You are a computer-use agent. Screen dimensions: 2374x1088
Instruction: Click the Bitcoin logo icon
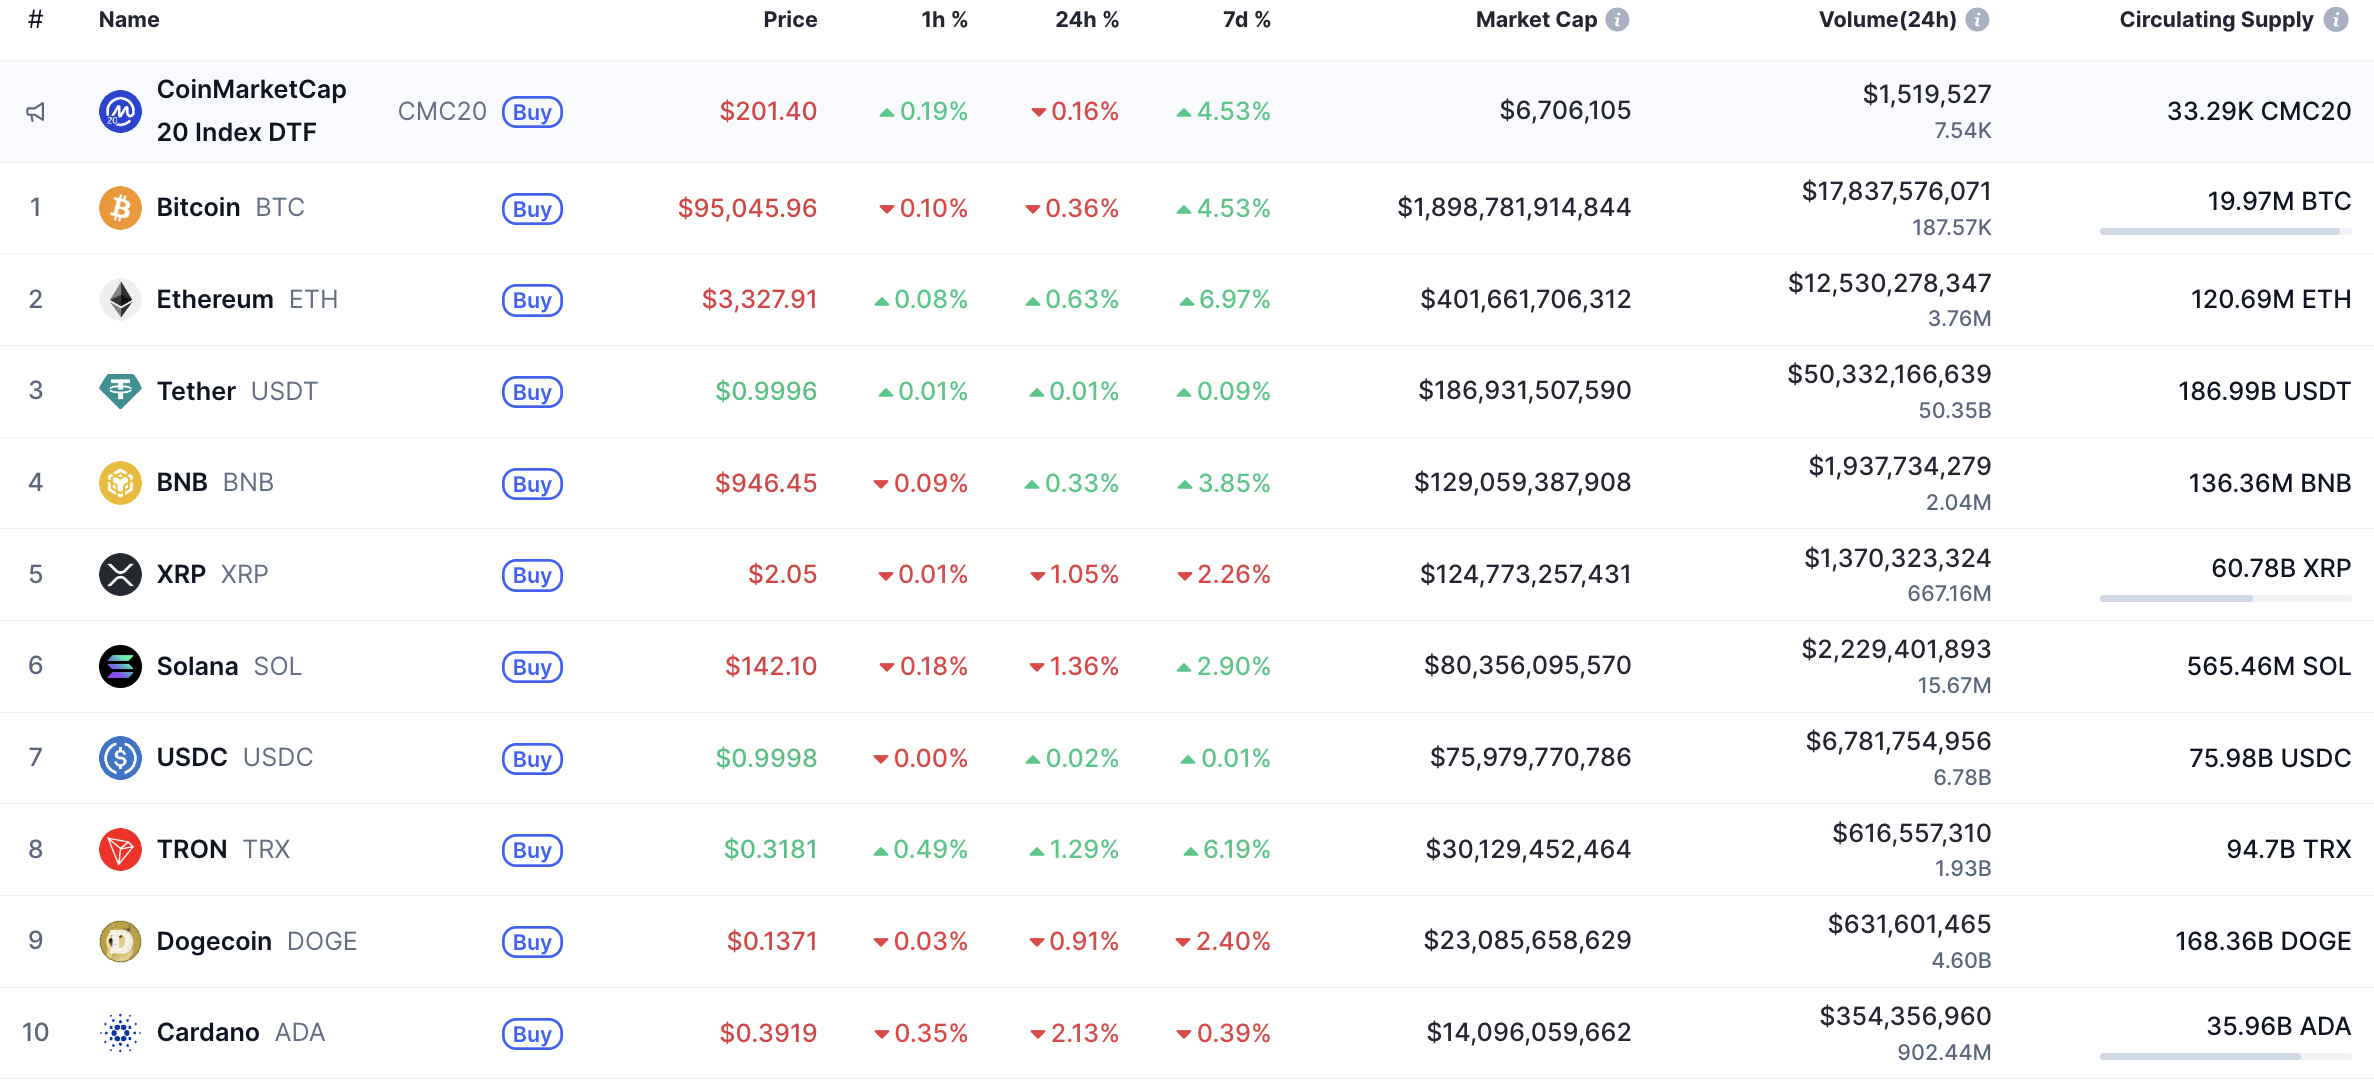(119, 207)
